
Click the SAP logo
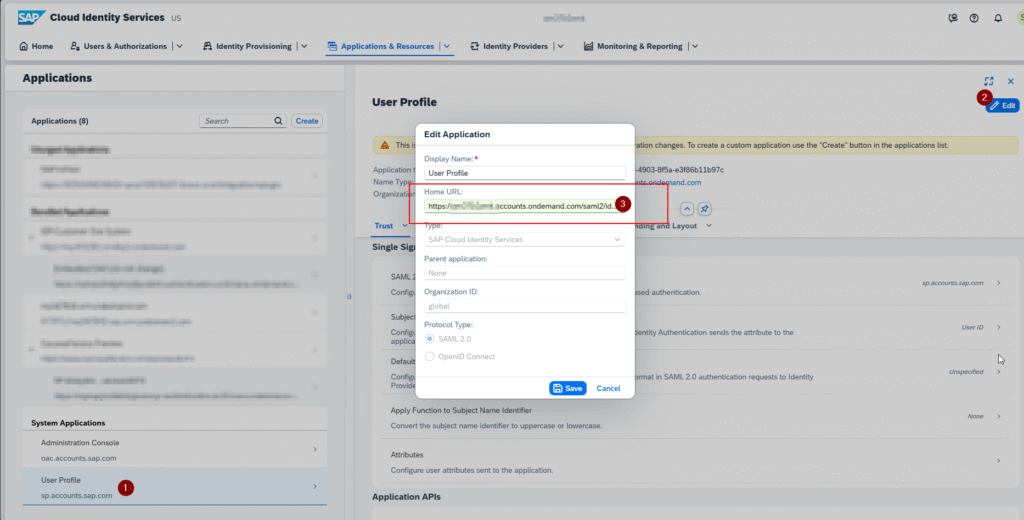point(31,18)
